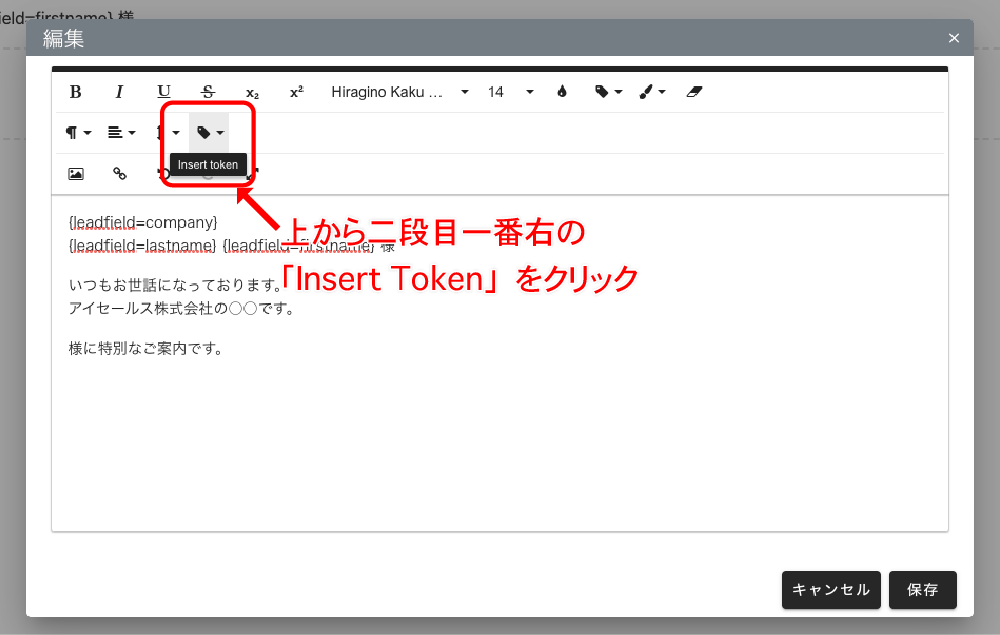The height and width of the screenshot is (635, 1000).
Task: Pick text color with the droplet icon
Action: 562,92
